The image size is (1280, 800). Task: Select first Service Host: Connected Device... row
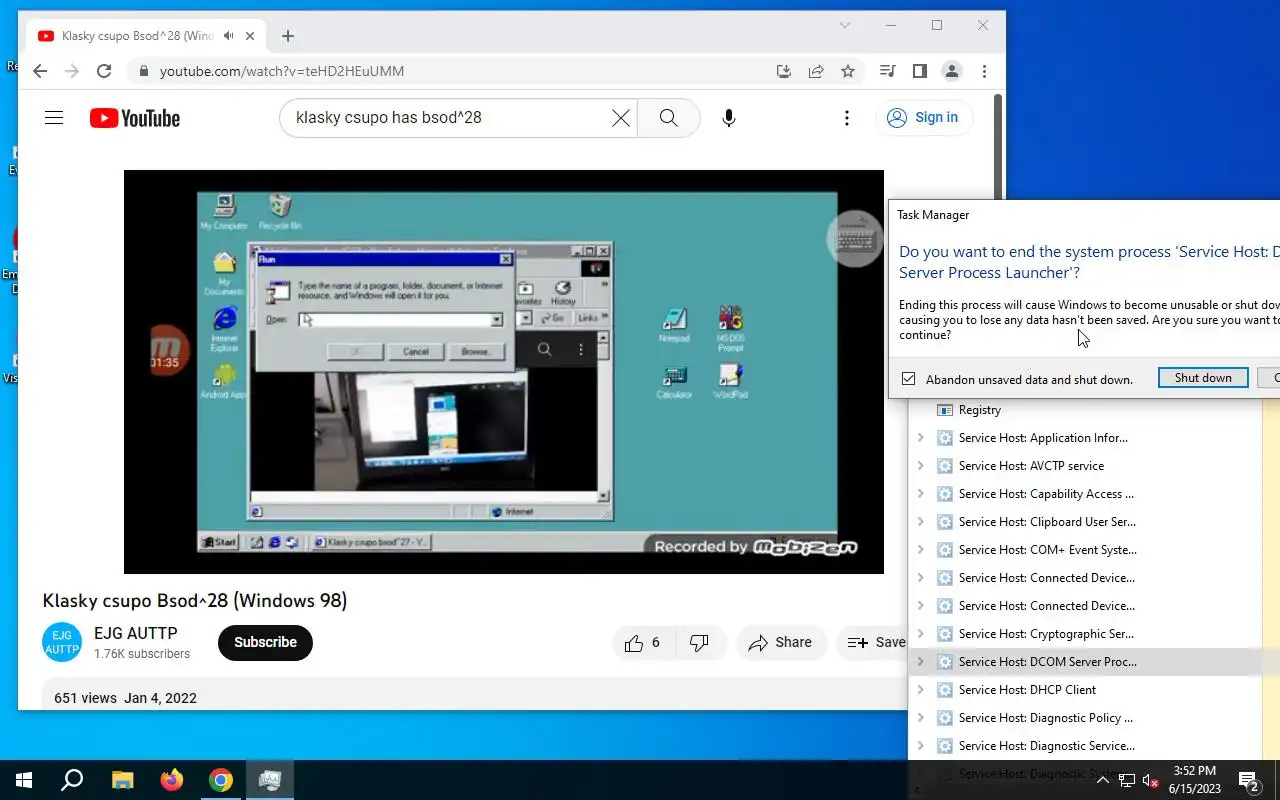coord(1085,578)
